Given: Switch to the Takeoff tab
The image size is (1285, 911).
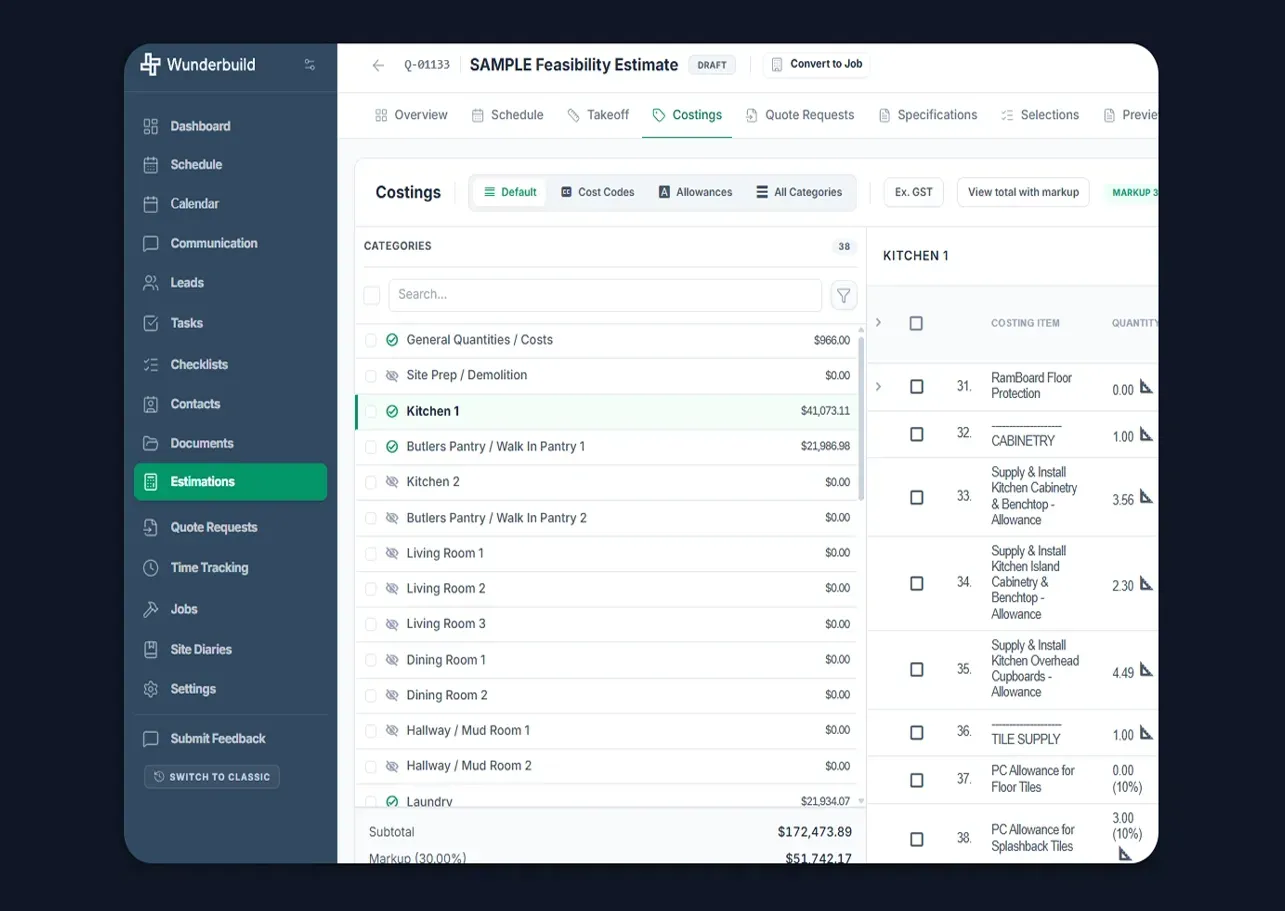Looking at the screenshot, I should coord(598,115).
